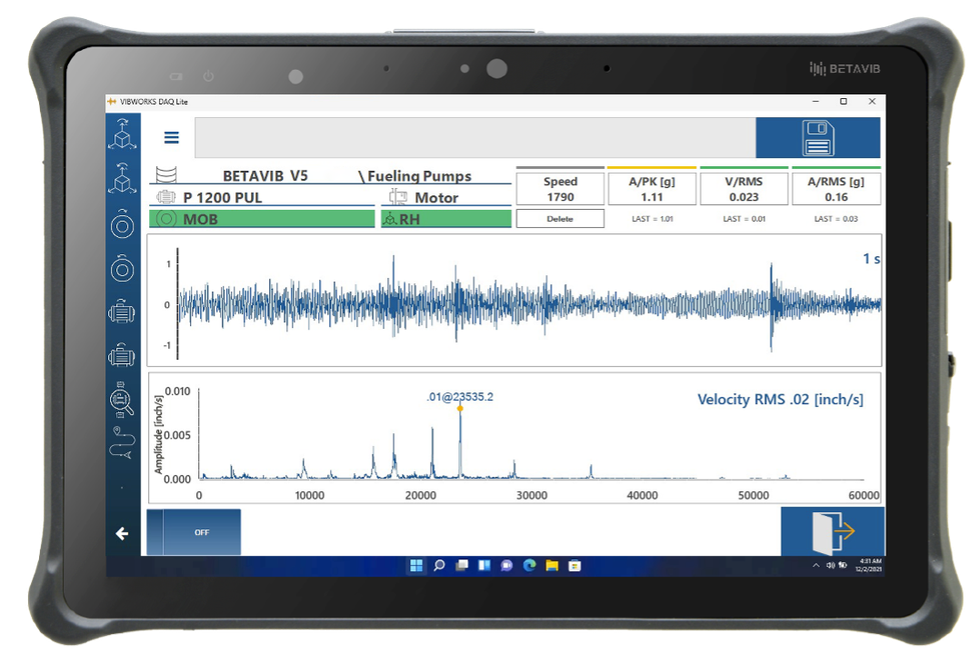Viewport: 980px width, 663px height.
Task: Toggle the OFF switch button
Action: coord(194,532)
